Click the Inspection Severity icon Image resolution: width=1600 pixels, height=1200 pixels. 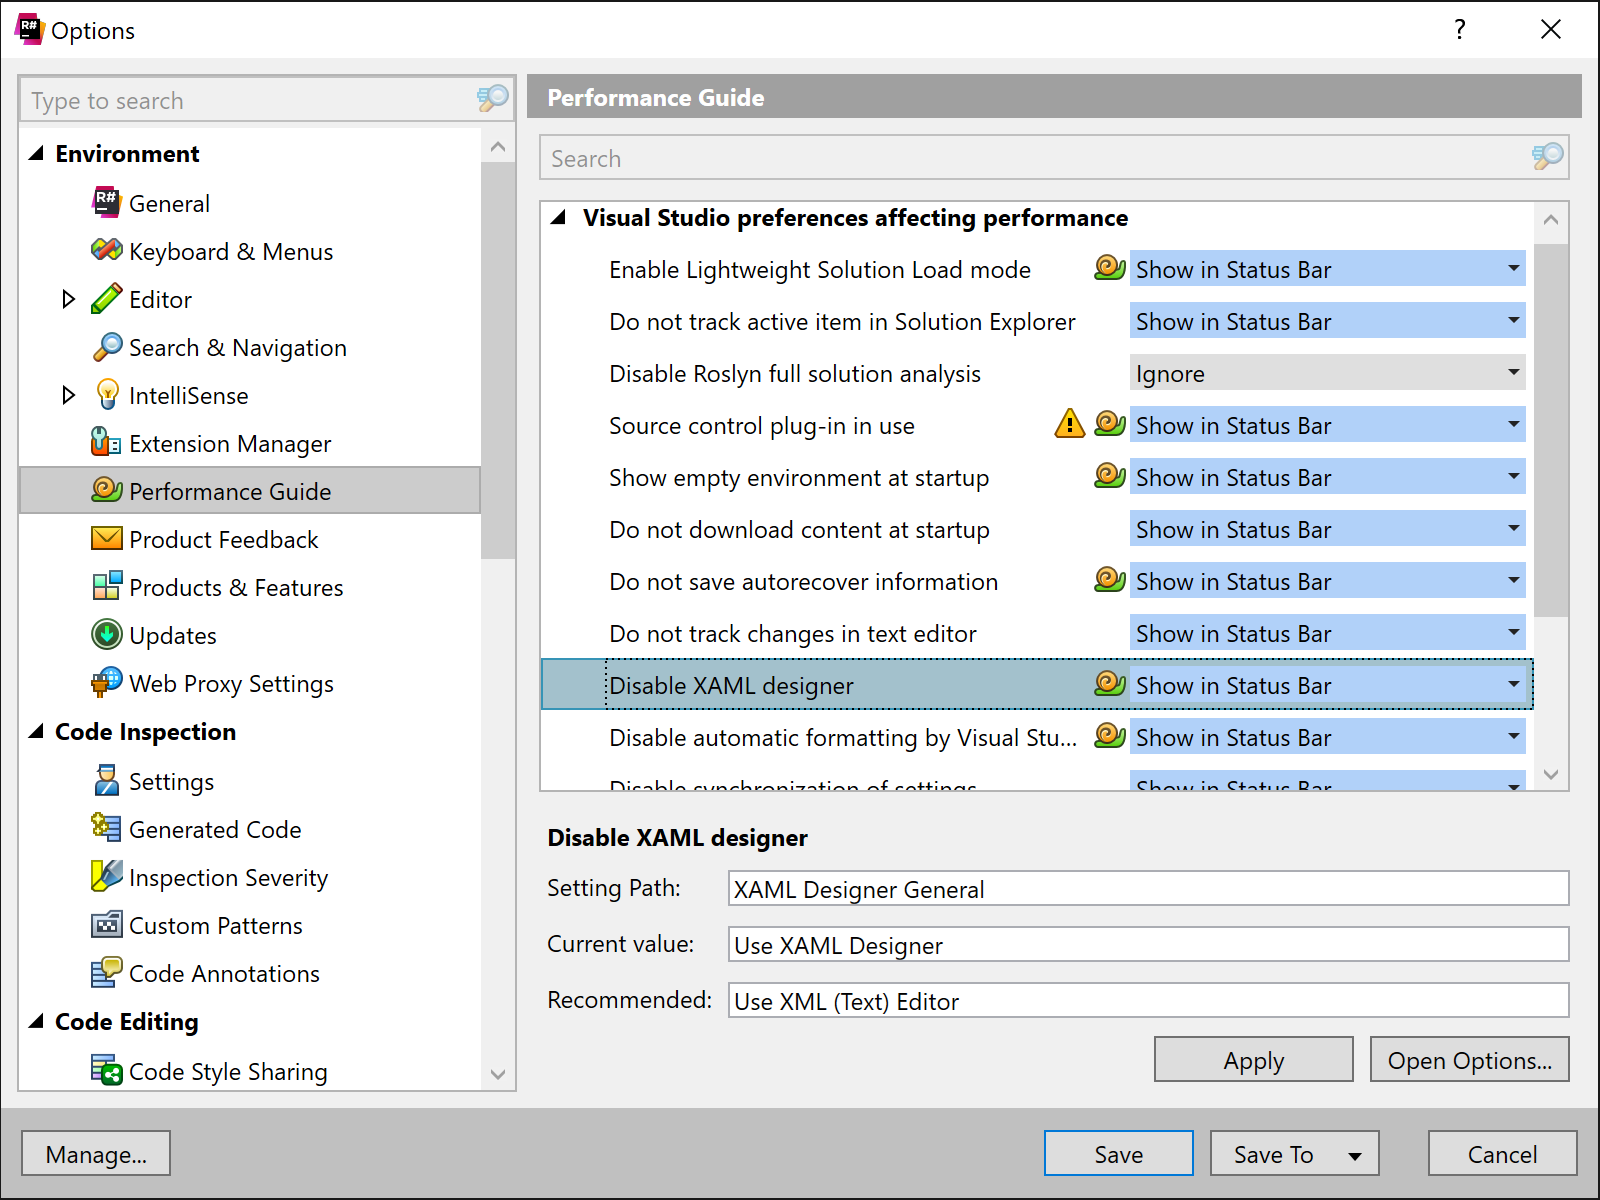106,876
